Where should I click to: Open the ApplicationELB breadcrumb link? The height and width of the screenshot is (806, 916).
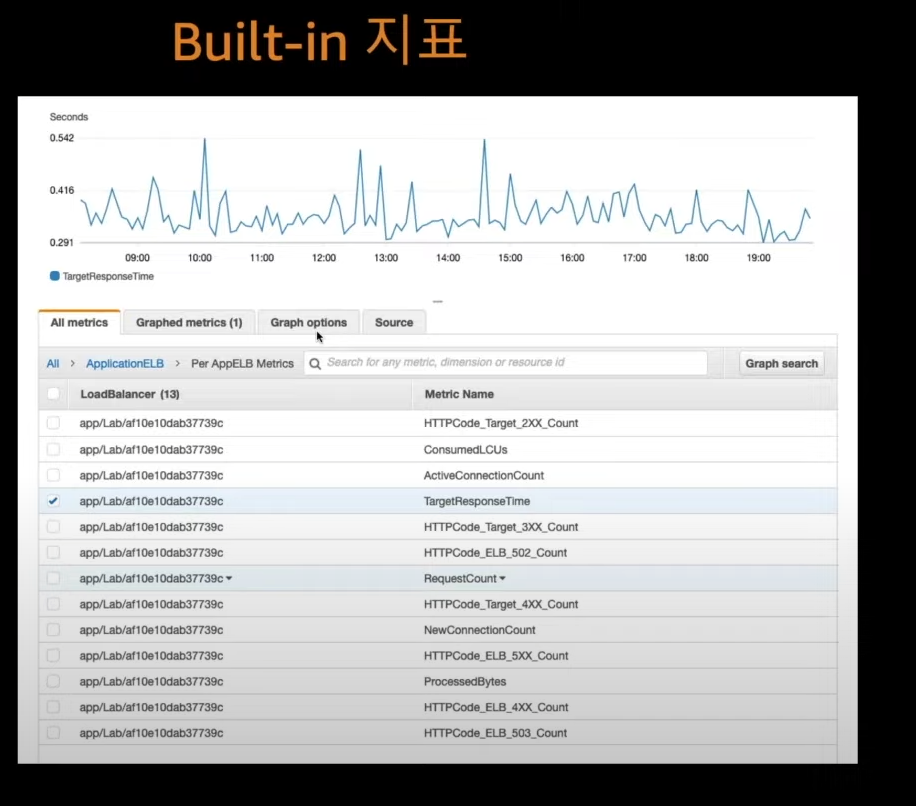coord(125,363)
